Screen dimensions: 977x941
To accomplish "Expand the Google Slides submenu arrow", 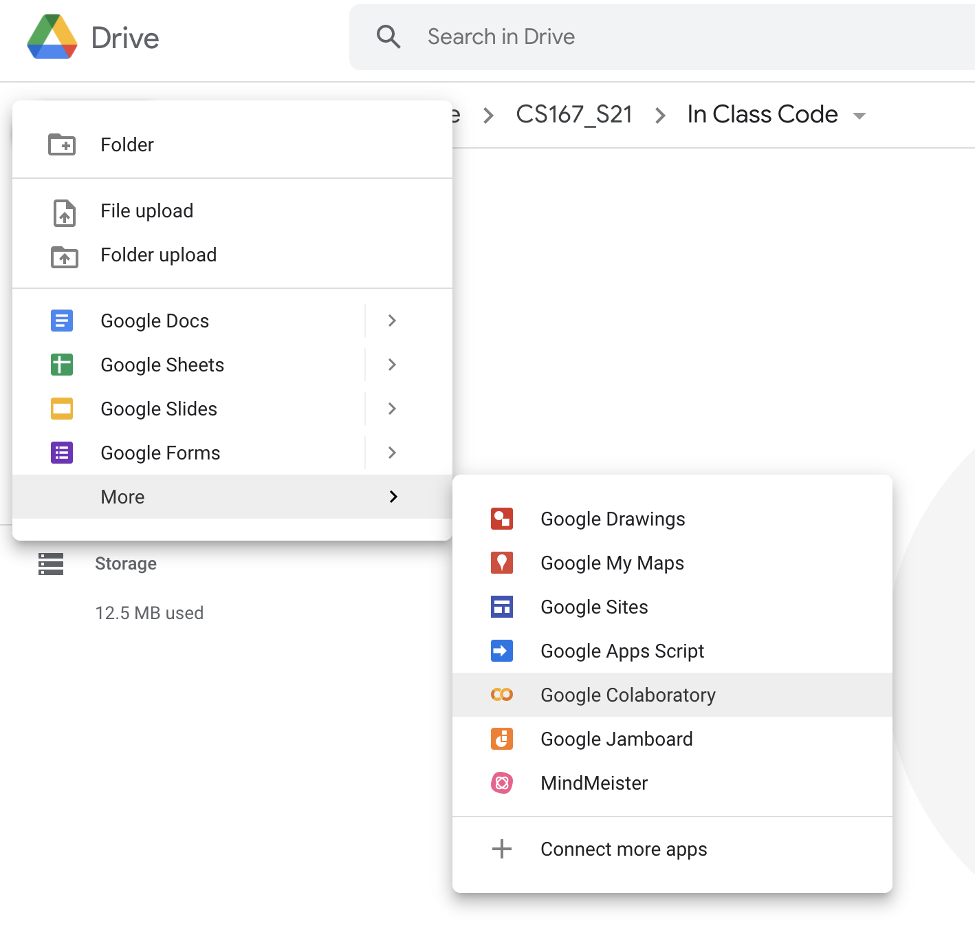I will (x=392, y=409).
